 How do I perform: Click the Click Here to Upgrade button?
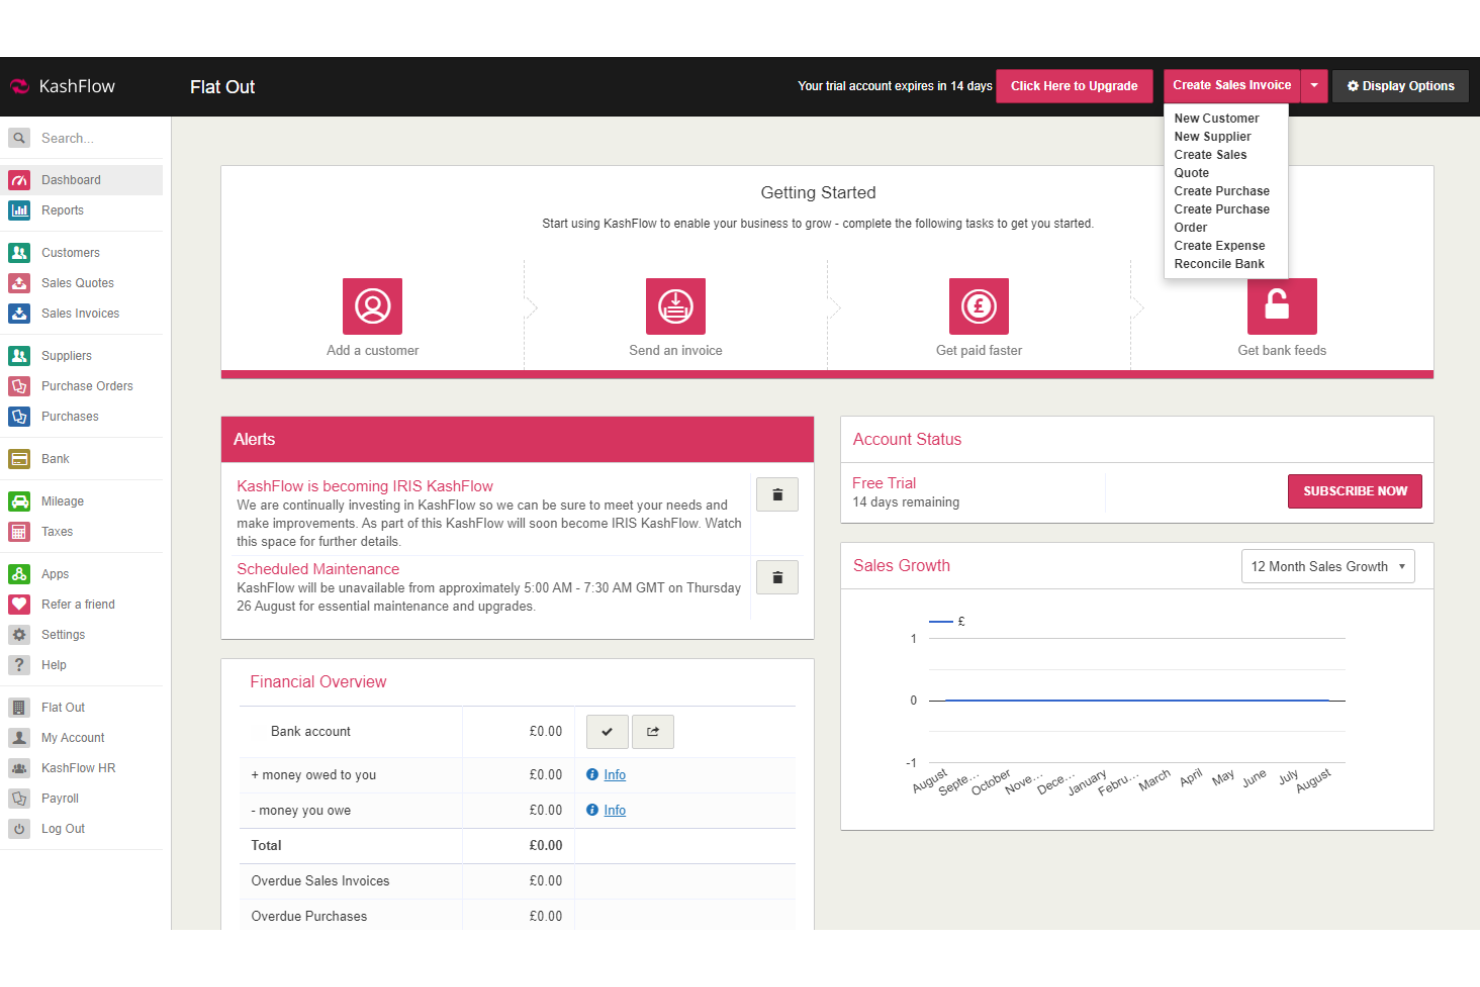[x=1074, y=86]
